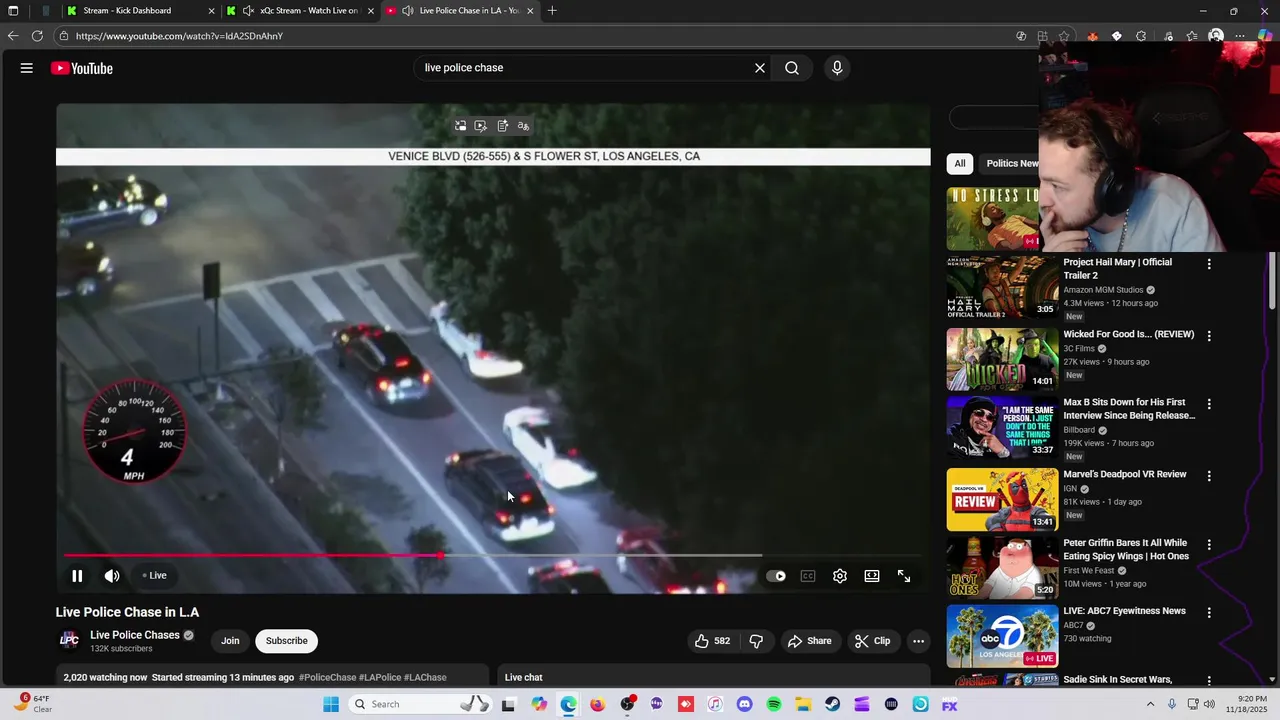
Task: Open options for Sadie Sink Secret Wars video
Action: point(1209,681)
